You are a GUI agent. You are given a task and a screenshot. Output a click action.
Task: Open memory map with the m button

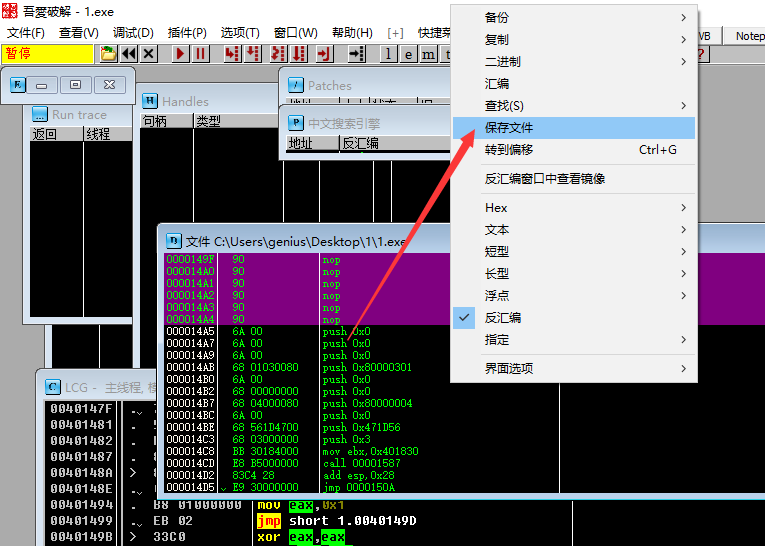point(428,54)
